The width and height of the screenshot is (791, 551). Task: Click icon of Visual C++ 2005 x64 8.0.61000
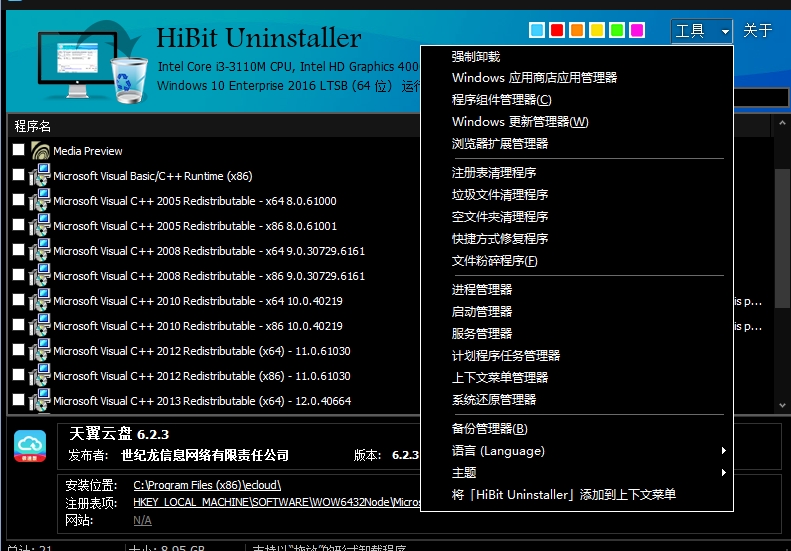point(40,200)
